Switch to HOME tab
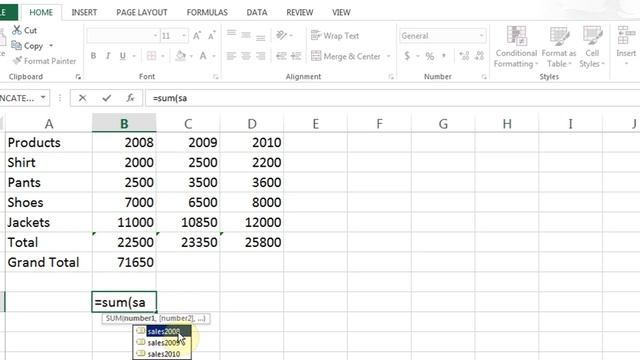This screenshot has width=640, height=360. 41,12
